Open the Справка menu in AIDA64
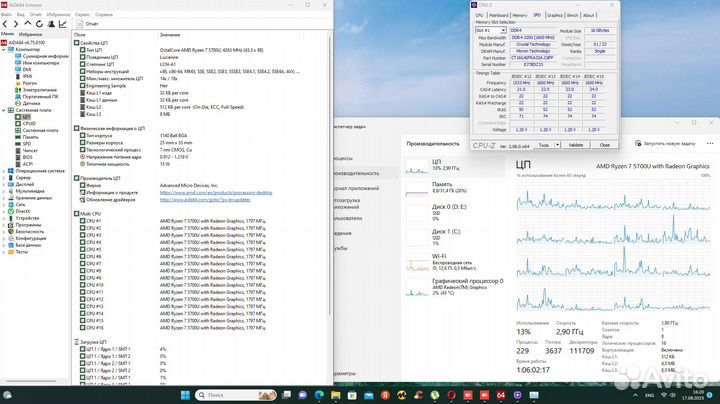Image resolution: width=720 pixels, height=404 pixels. tap(104, 15)
